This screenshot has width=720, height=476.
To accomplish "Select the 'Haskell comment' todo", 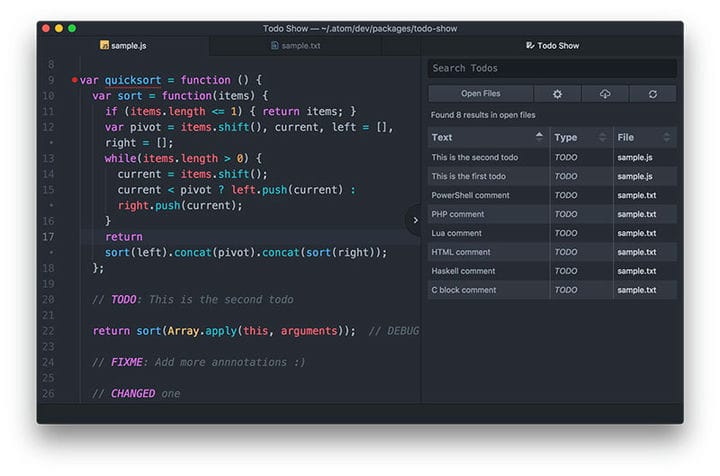I will [552, 271].
